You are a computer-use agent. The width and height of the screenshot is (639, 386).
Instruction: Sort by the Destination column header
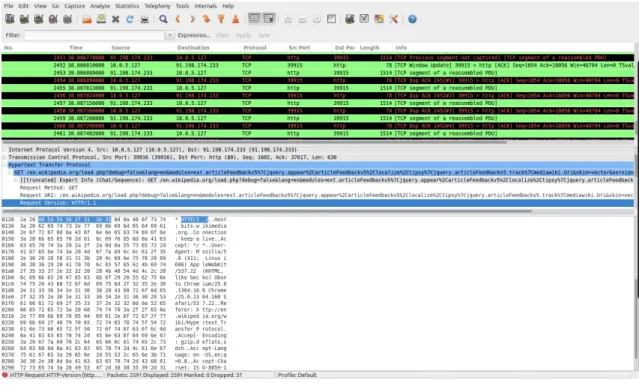(x=193, y=48)
